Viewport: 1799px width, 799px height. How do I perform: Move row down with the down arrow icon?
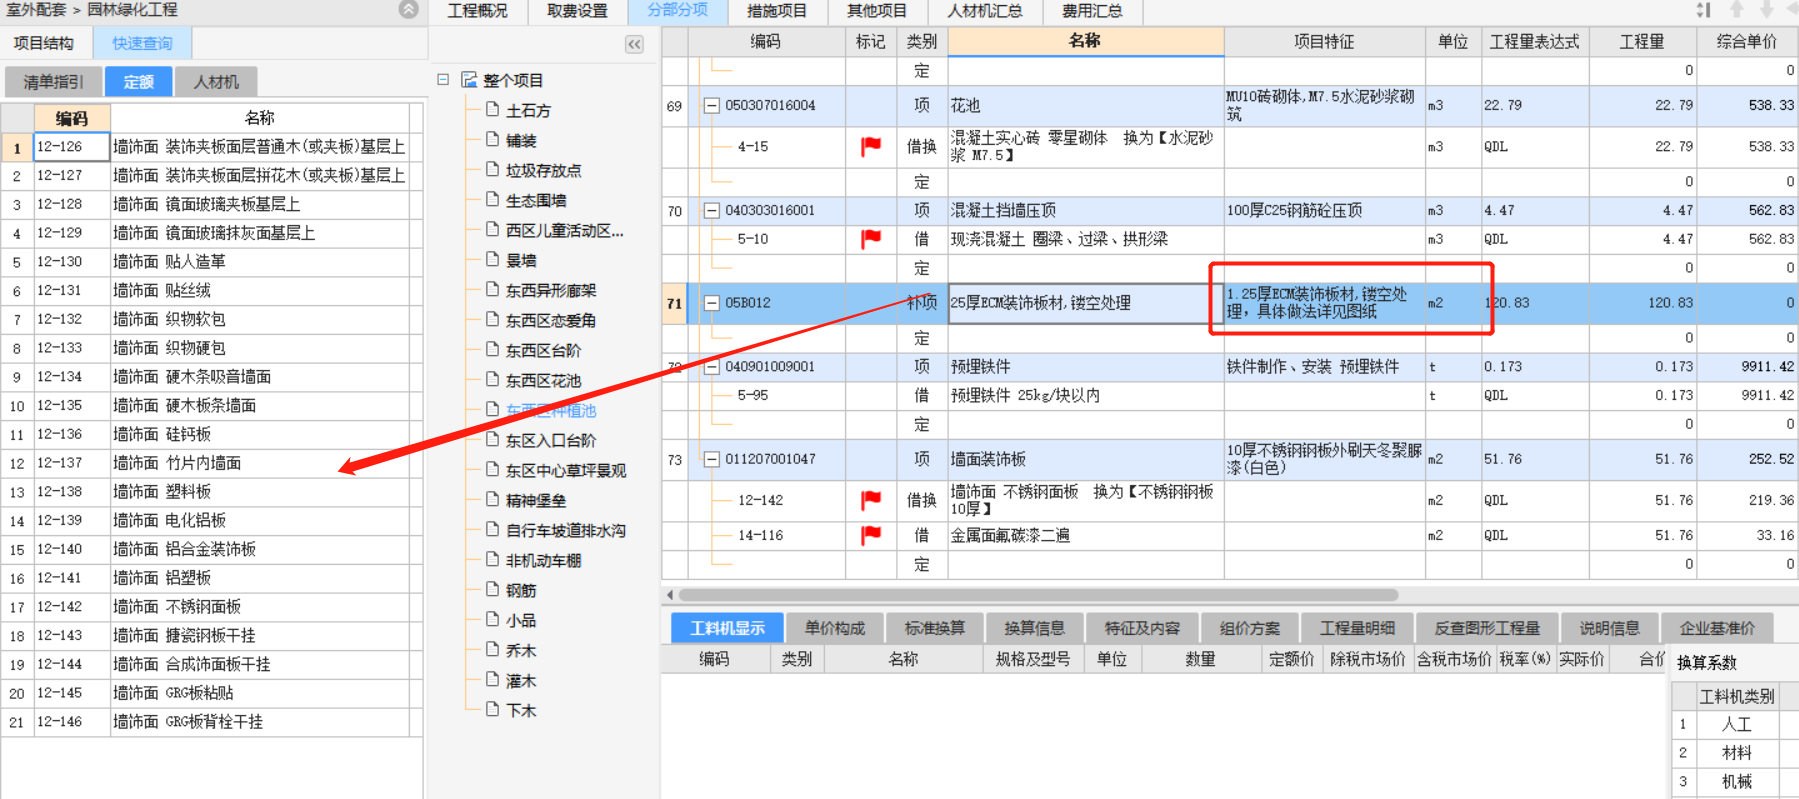(1767, 10)
